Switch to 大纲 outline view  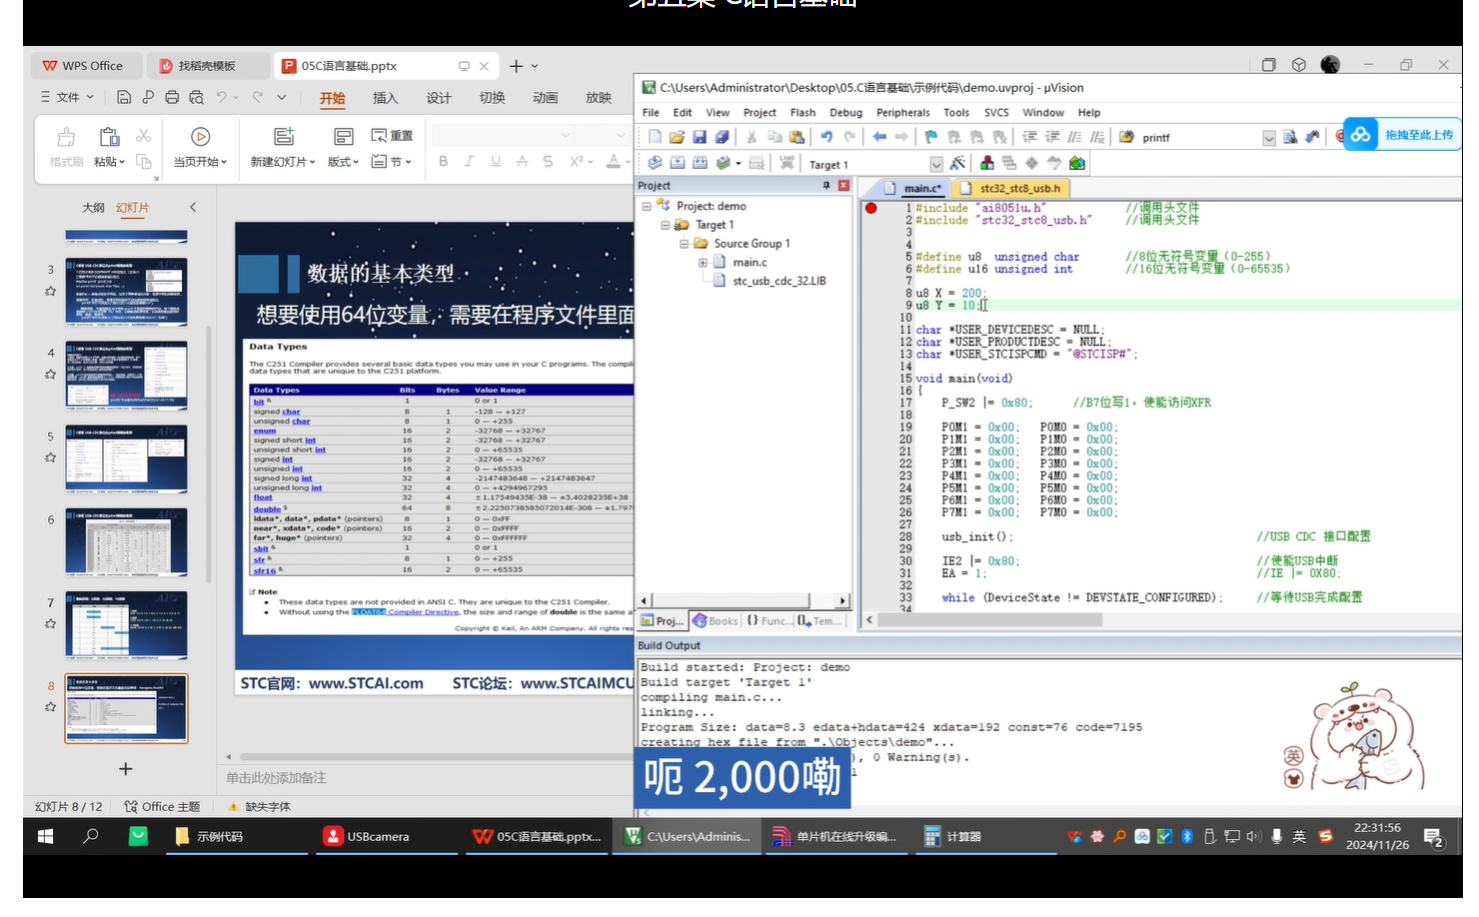tap(93, 208)
